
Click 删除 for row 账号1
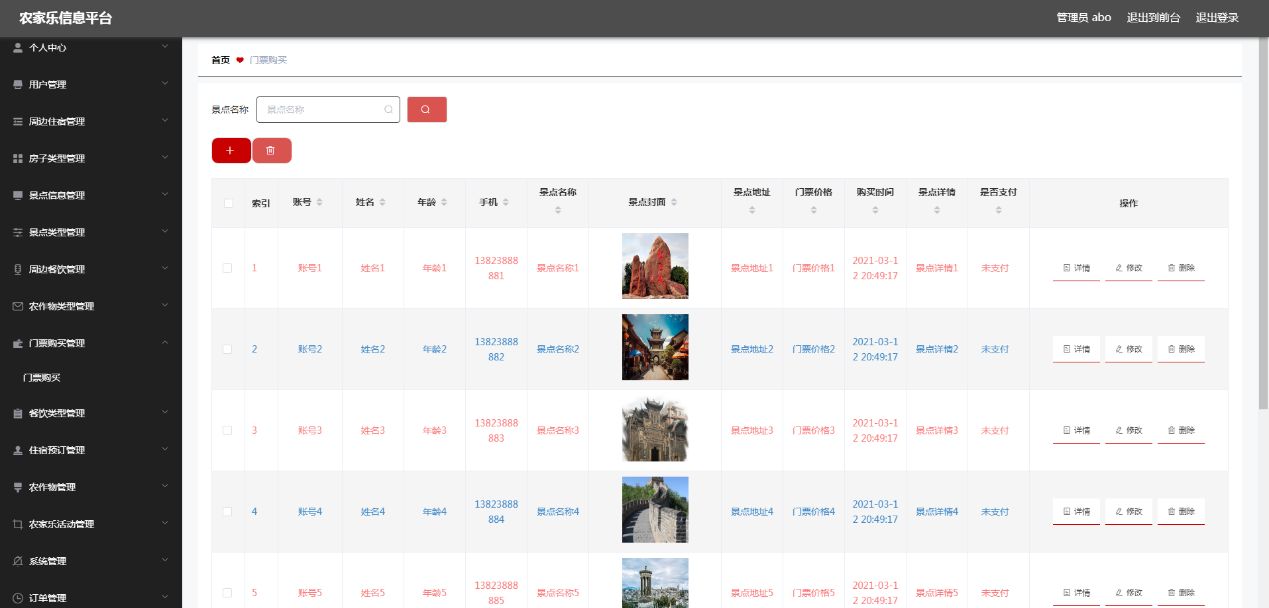coord(1181,268)
